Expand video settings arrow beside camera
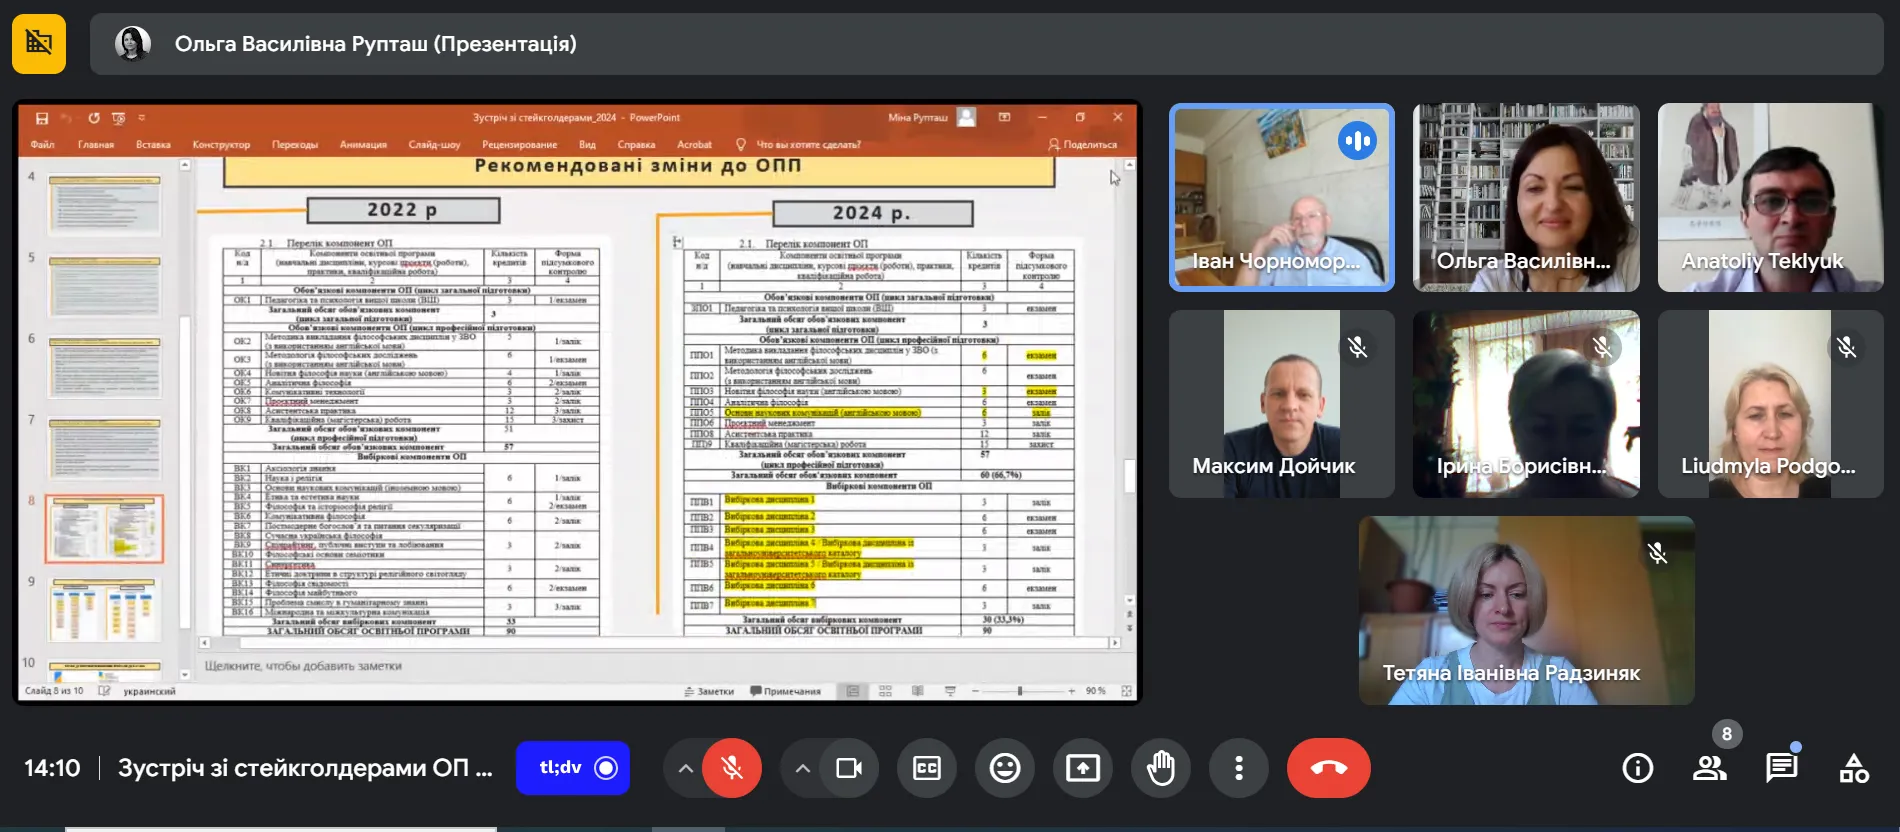The height and width of the screenshot is (832, 1900). point(802,768)
